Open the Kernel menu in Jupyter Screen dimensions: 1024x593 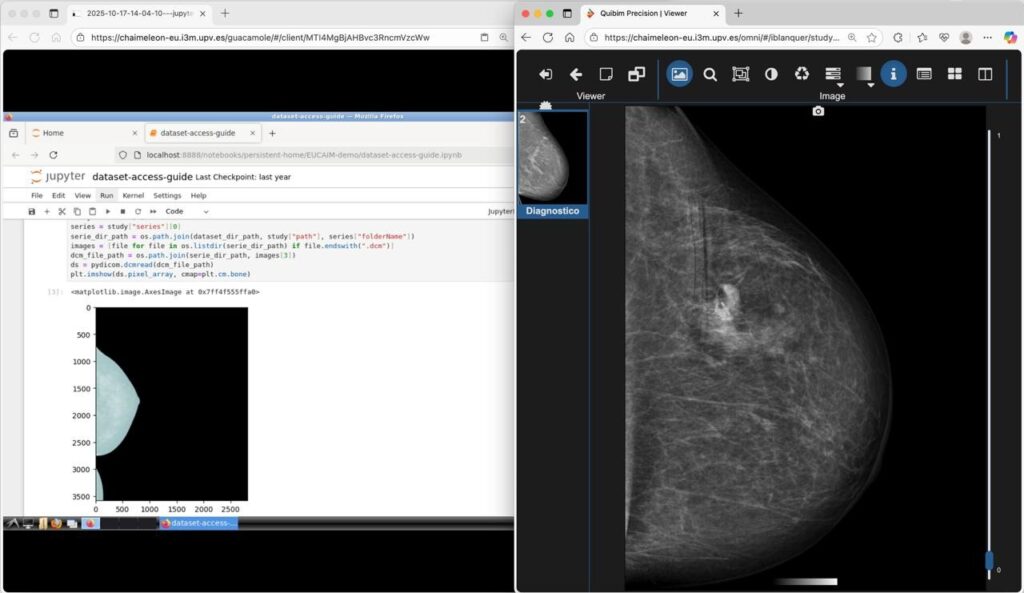click(x=132, y=196)
